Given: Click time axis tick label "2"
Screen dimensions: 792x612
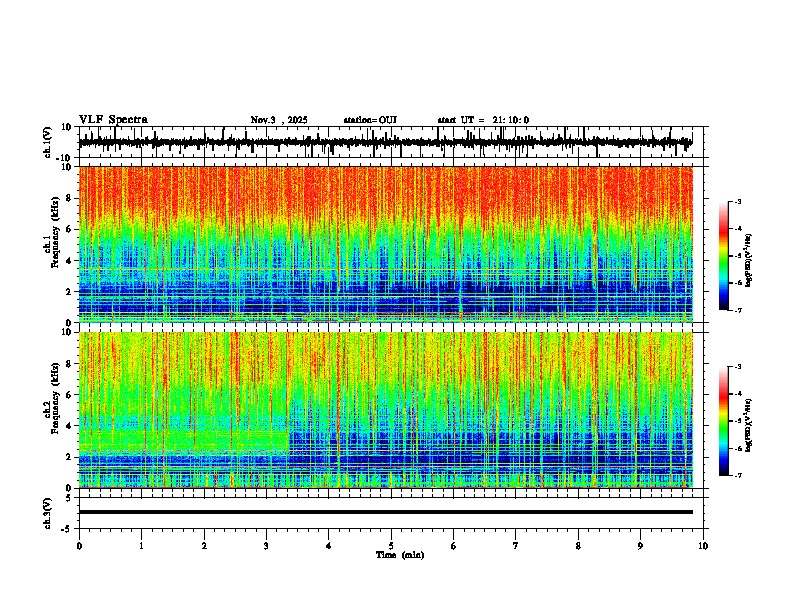Looking at the screenshot, I should (204, 546).
